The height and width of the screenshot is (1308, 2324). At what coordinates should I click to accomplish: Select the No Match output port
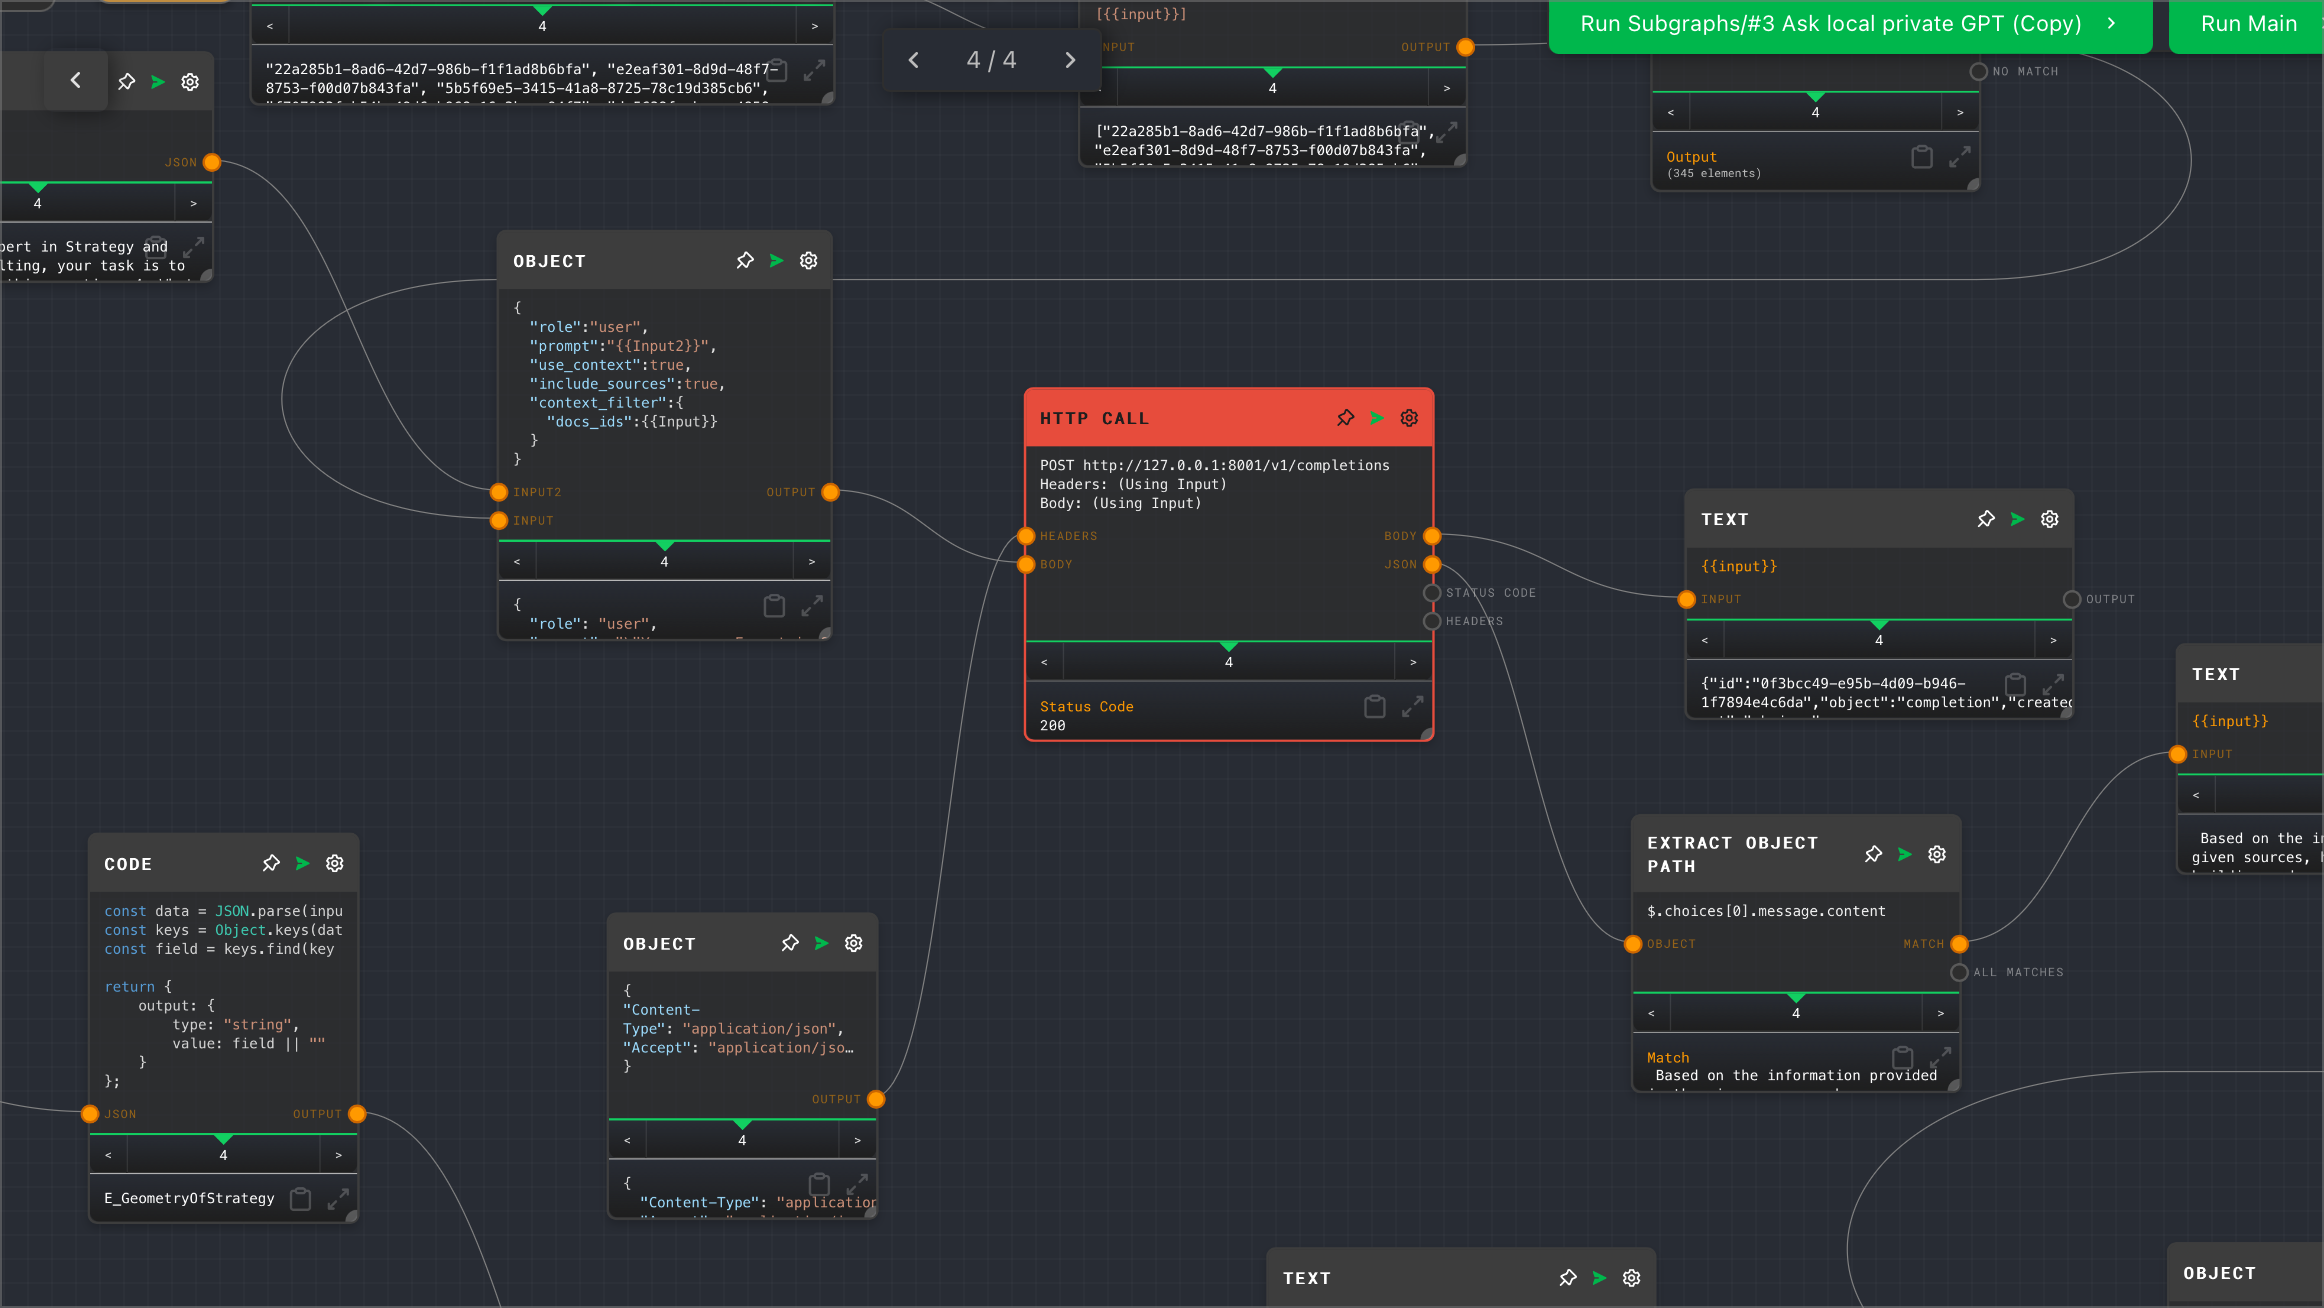coord(1978,72)
